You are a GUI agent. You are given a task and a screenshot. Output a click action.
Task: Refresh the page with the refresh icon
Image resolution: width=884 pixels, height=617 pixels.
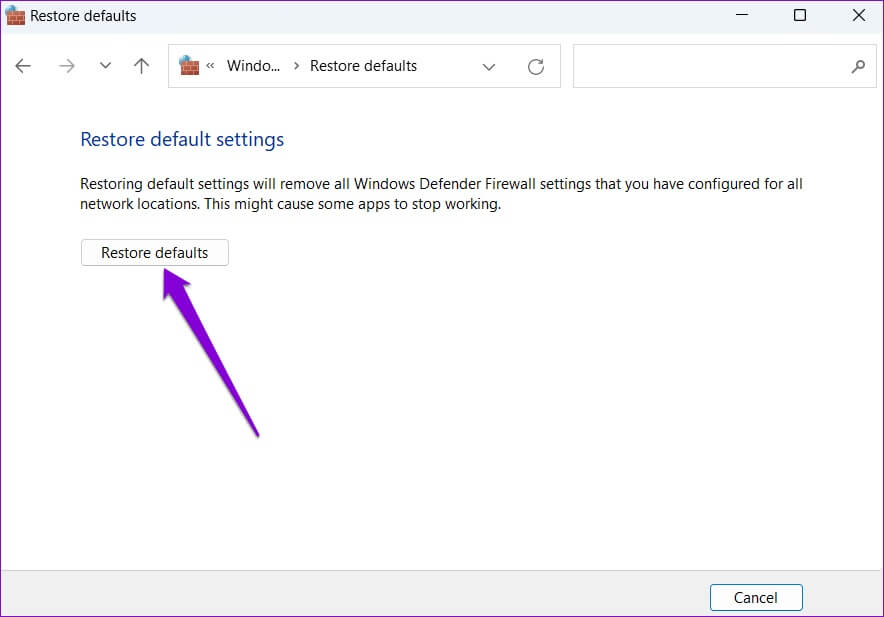536,66
